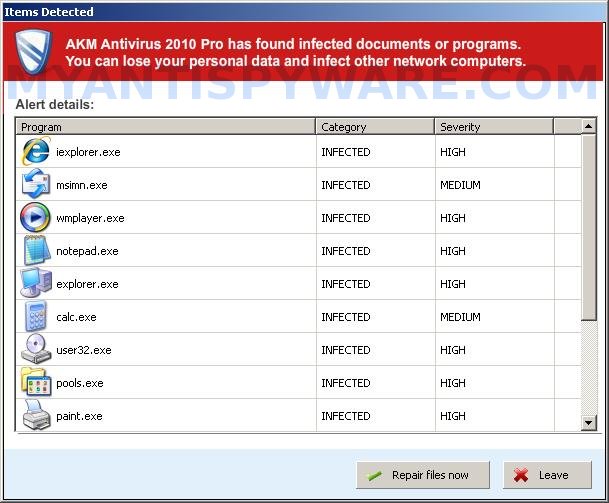Select the pools.exe file name
Viewport: 609px width, 503px height.
(80, 383)
